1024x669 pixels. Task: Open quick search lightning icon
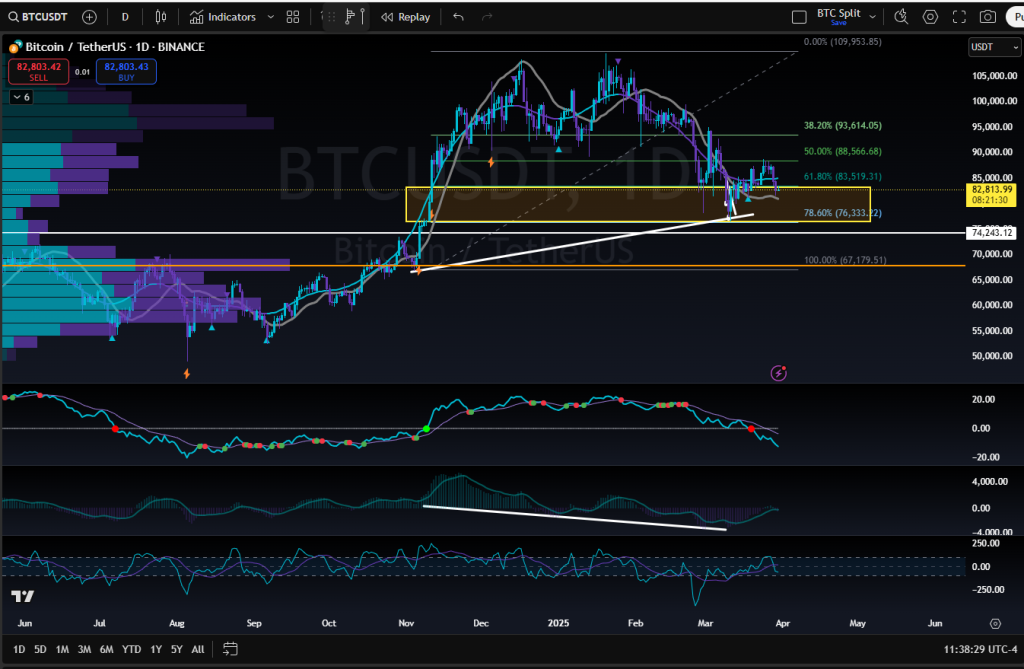pyautogui.click(x=901, y=17)
